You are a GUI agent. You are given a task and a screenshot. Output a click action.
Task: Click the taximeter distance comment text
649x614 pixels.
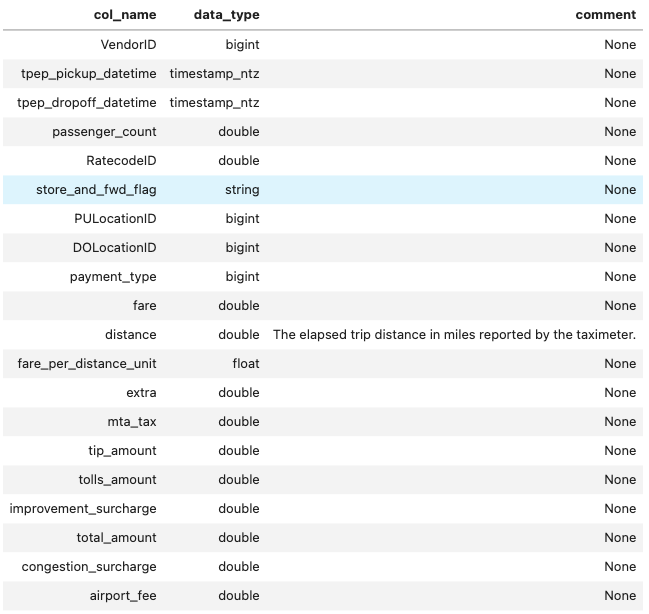454,335
